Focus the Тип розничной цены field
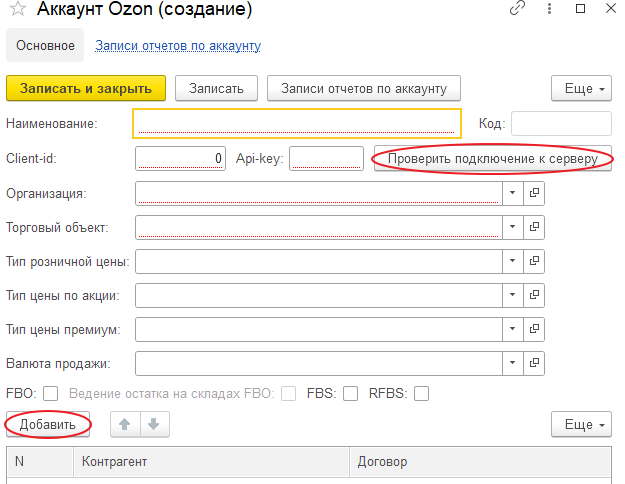625x484 pixels. [319, 261]
